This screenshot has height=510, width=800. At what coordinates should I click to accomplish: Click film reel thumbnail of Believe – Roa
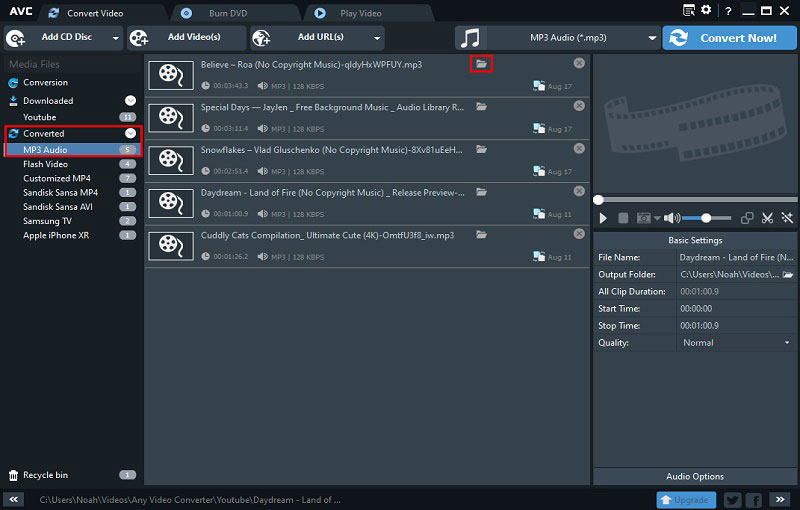(171, 75)
